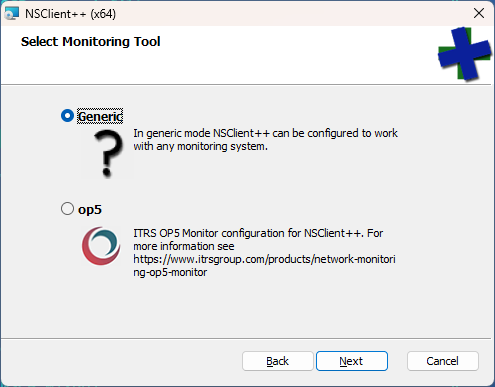Viewport: 495px width, 387px height.
Task: Click the 'NSClient++ (x64)' window title
Action: (71, 14)
